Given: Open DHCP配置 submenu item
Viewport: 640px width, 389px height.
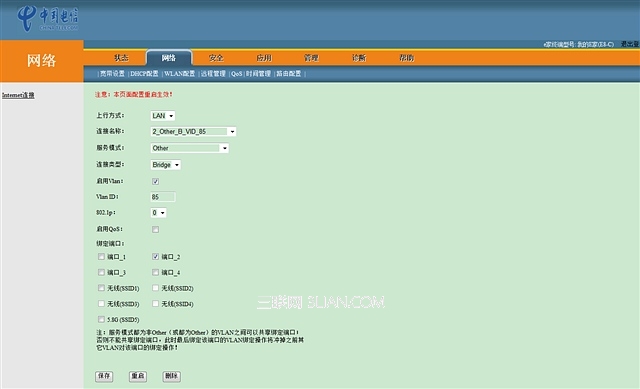Looking at the screenshot, I should (x=144, y=73).
